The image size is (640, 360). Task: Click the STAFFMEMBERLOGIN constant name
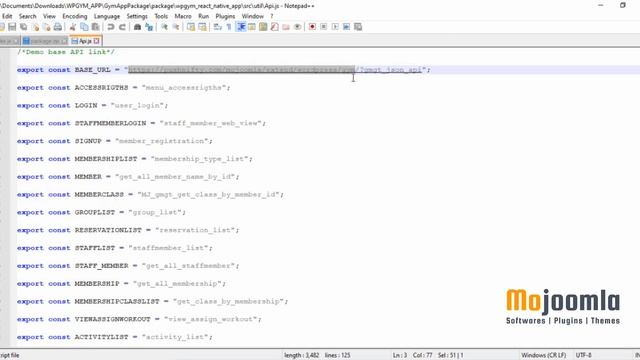(110, 123)
